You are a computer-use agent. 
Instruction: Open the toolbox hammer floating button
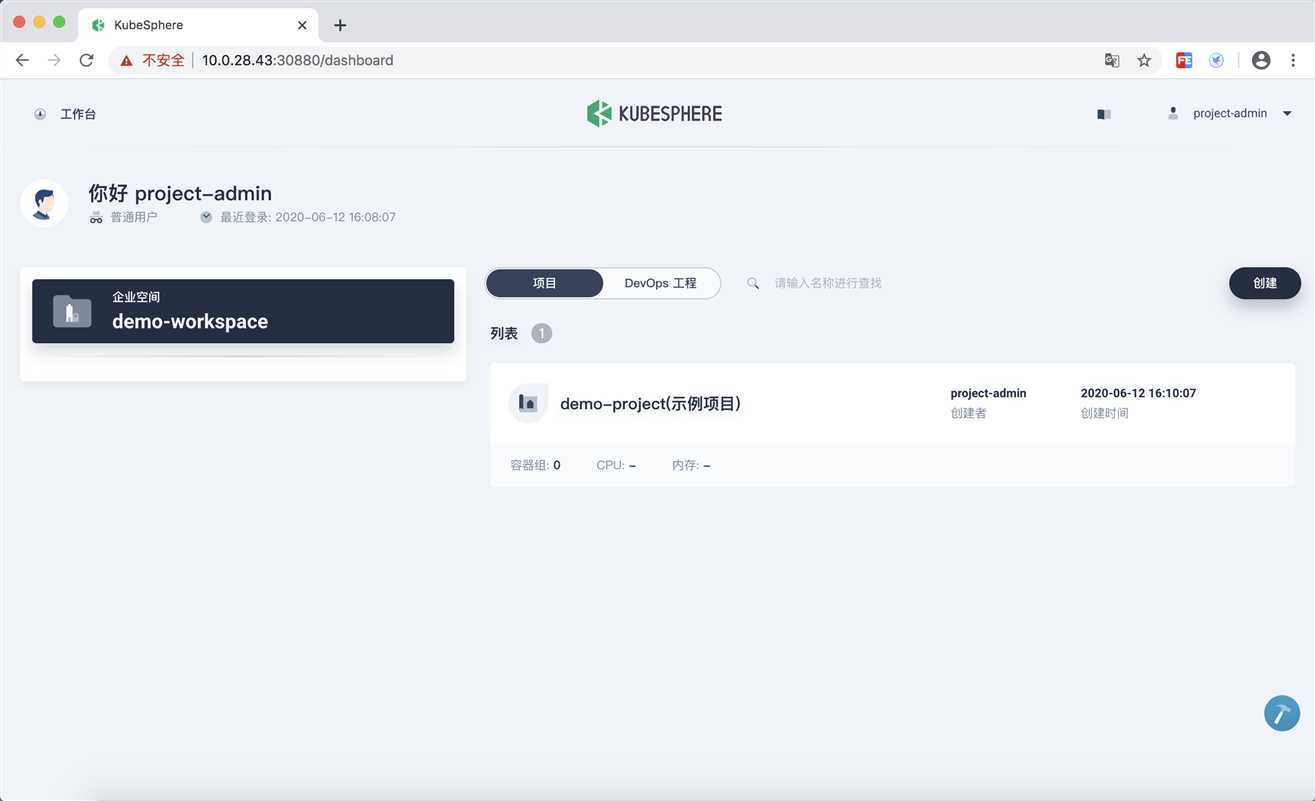click(1282, 713)
